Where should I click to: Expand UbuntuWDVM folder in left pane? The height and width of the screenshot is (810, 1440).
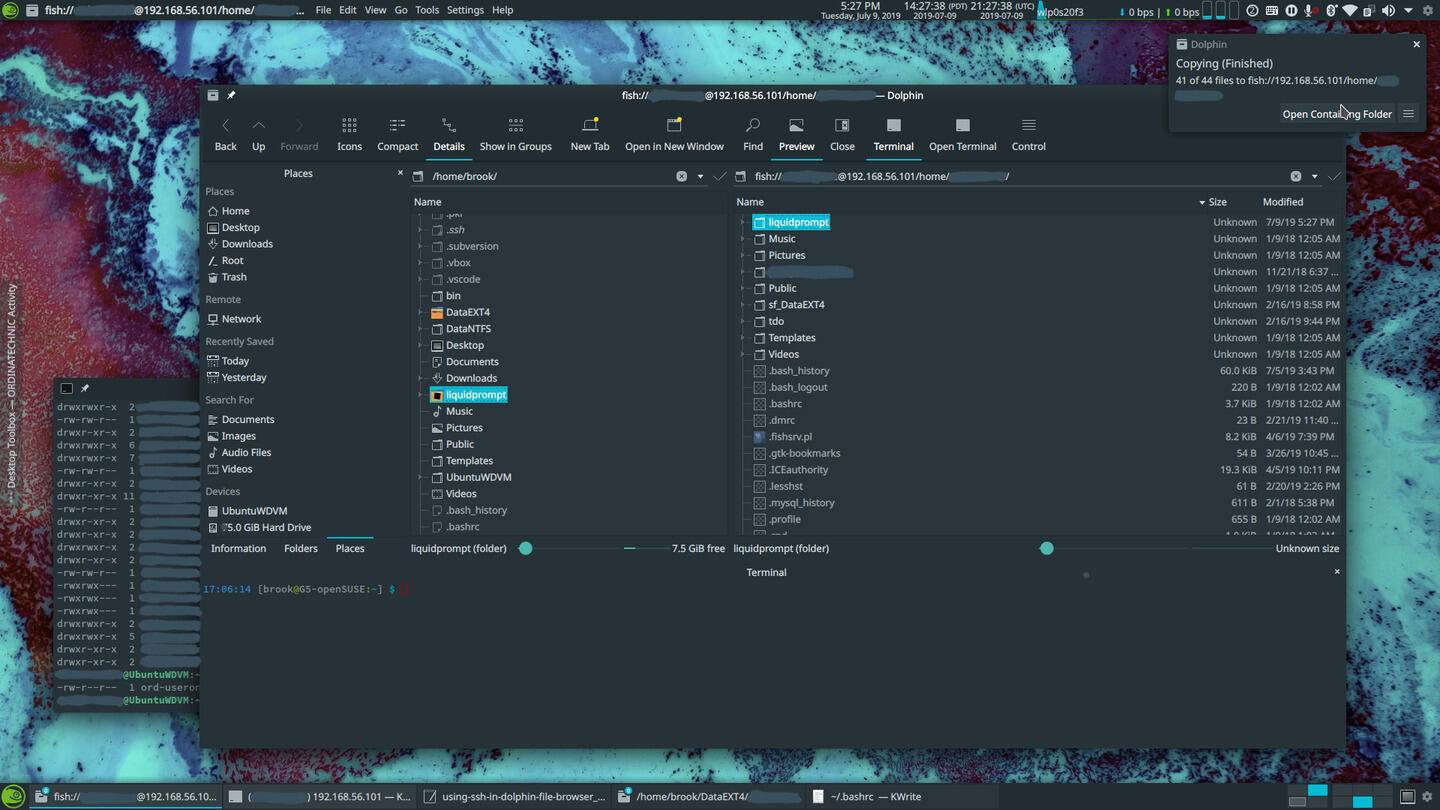pyautogui.click(x=421, y=477)
